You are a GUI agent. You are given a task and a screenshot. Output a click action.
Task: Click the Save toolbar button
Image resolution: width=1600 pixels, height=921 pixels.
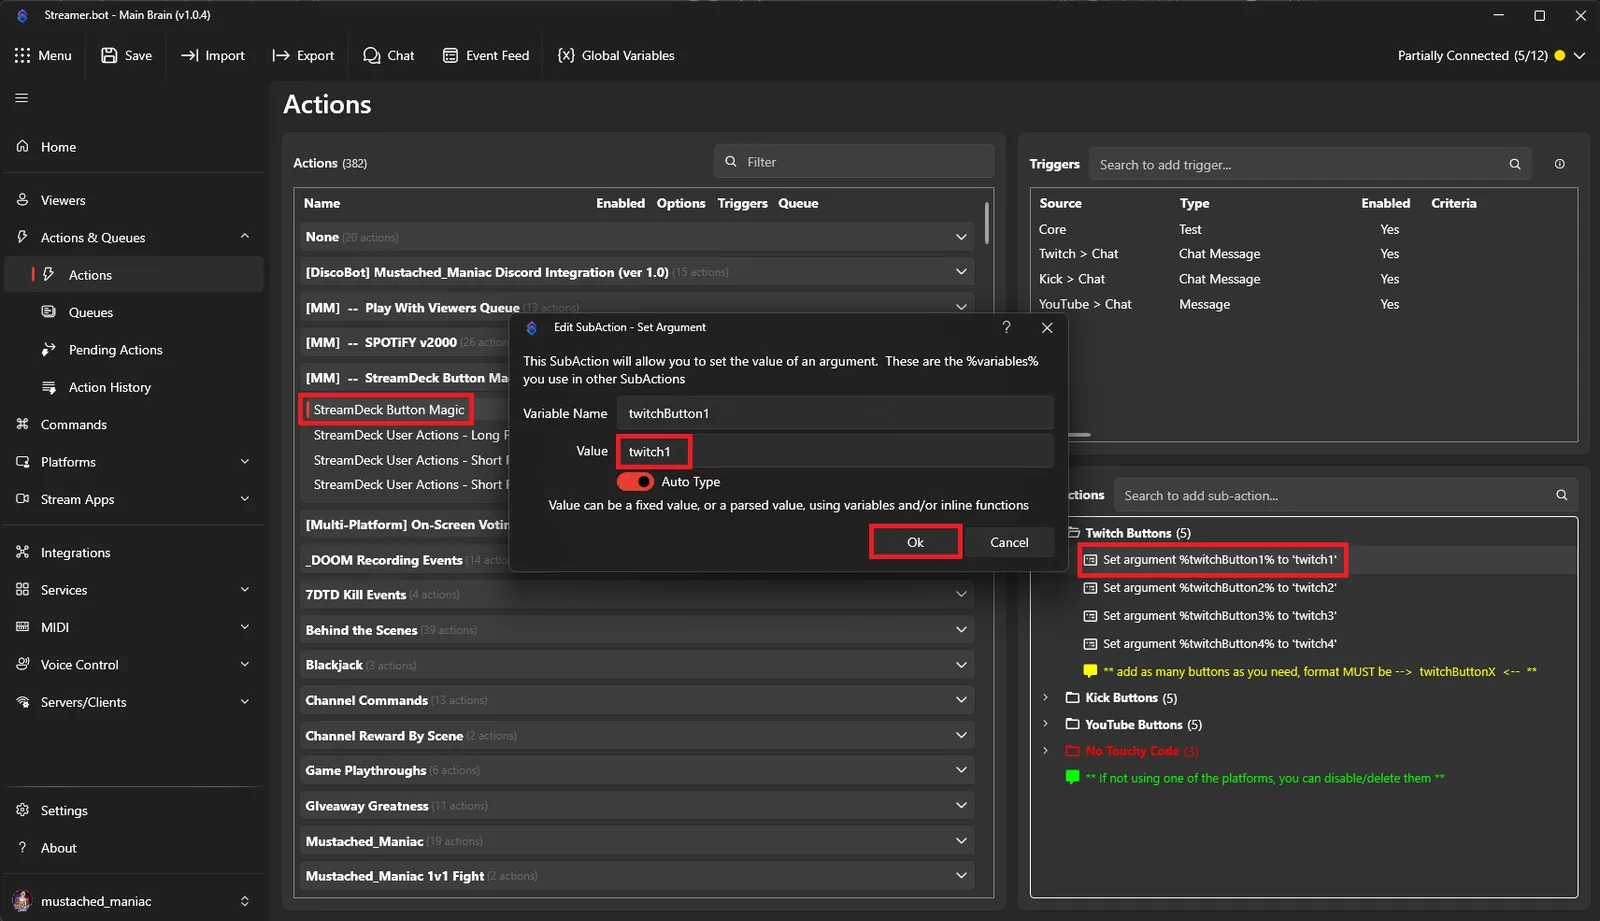(x=126, y=55)
